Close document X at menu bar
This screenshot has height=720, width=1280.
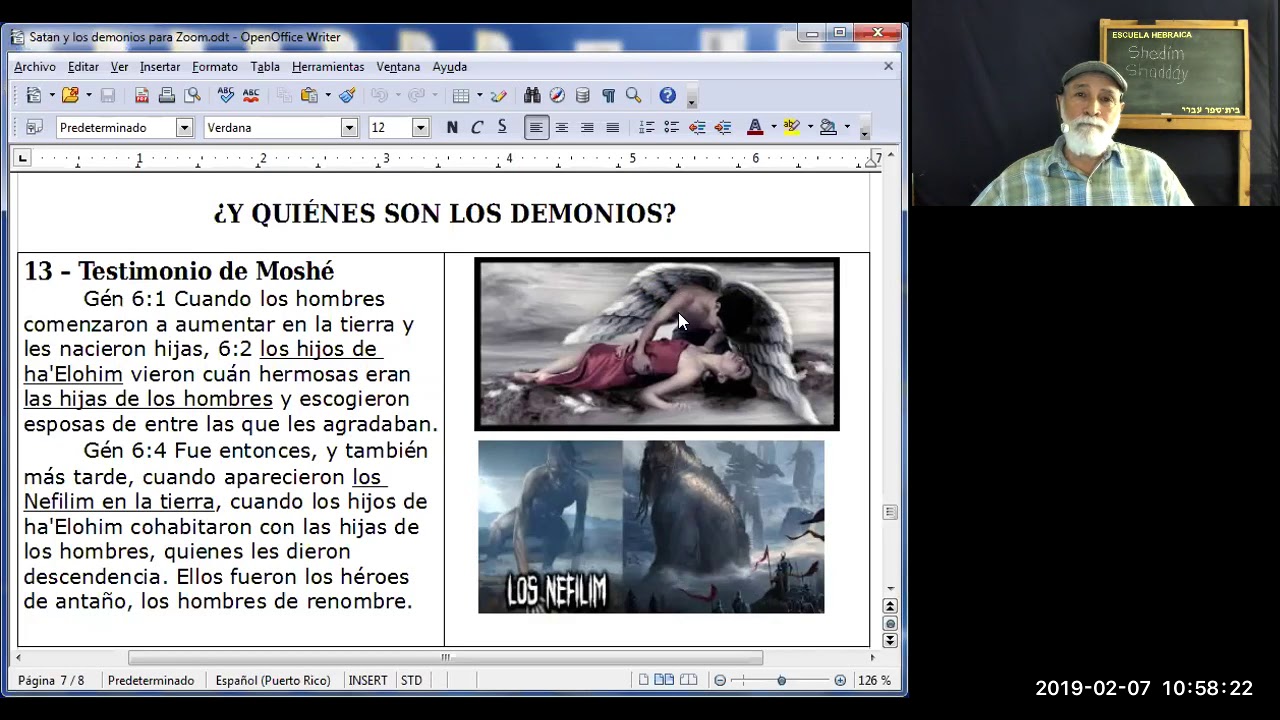tap(888, 66)
